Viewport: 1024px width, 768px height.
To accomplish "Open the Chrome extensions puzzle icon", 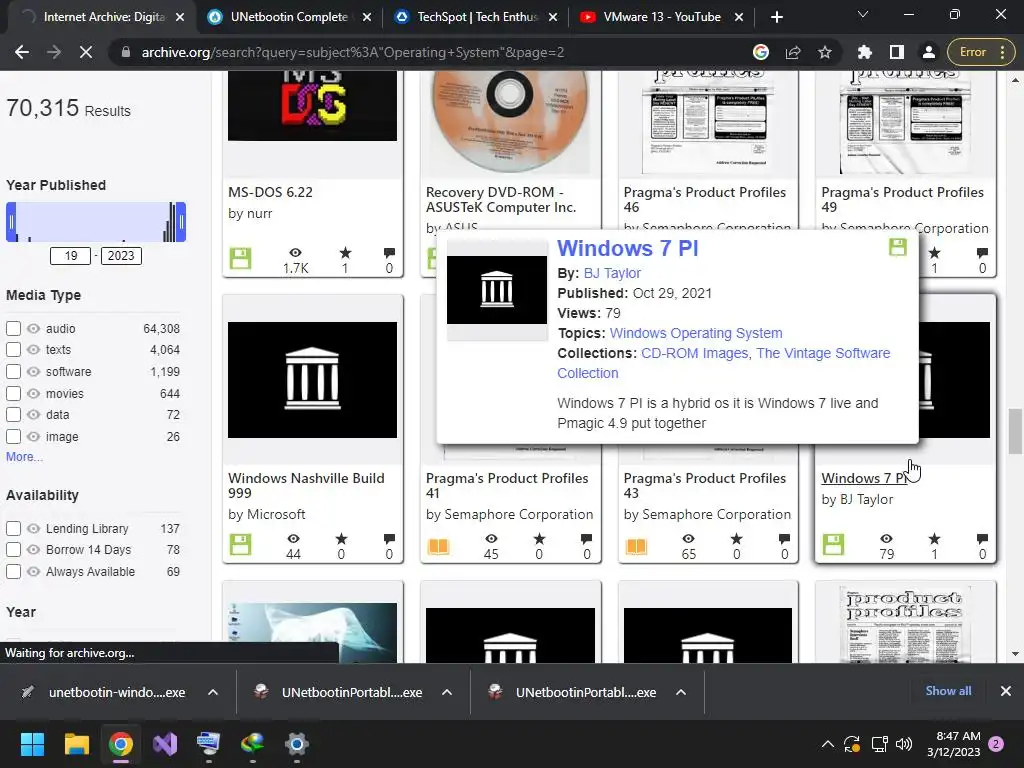I will coord(865,52).
